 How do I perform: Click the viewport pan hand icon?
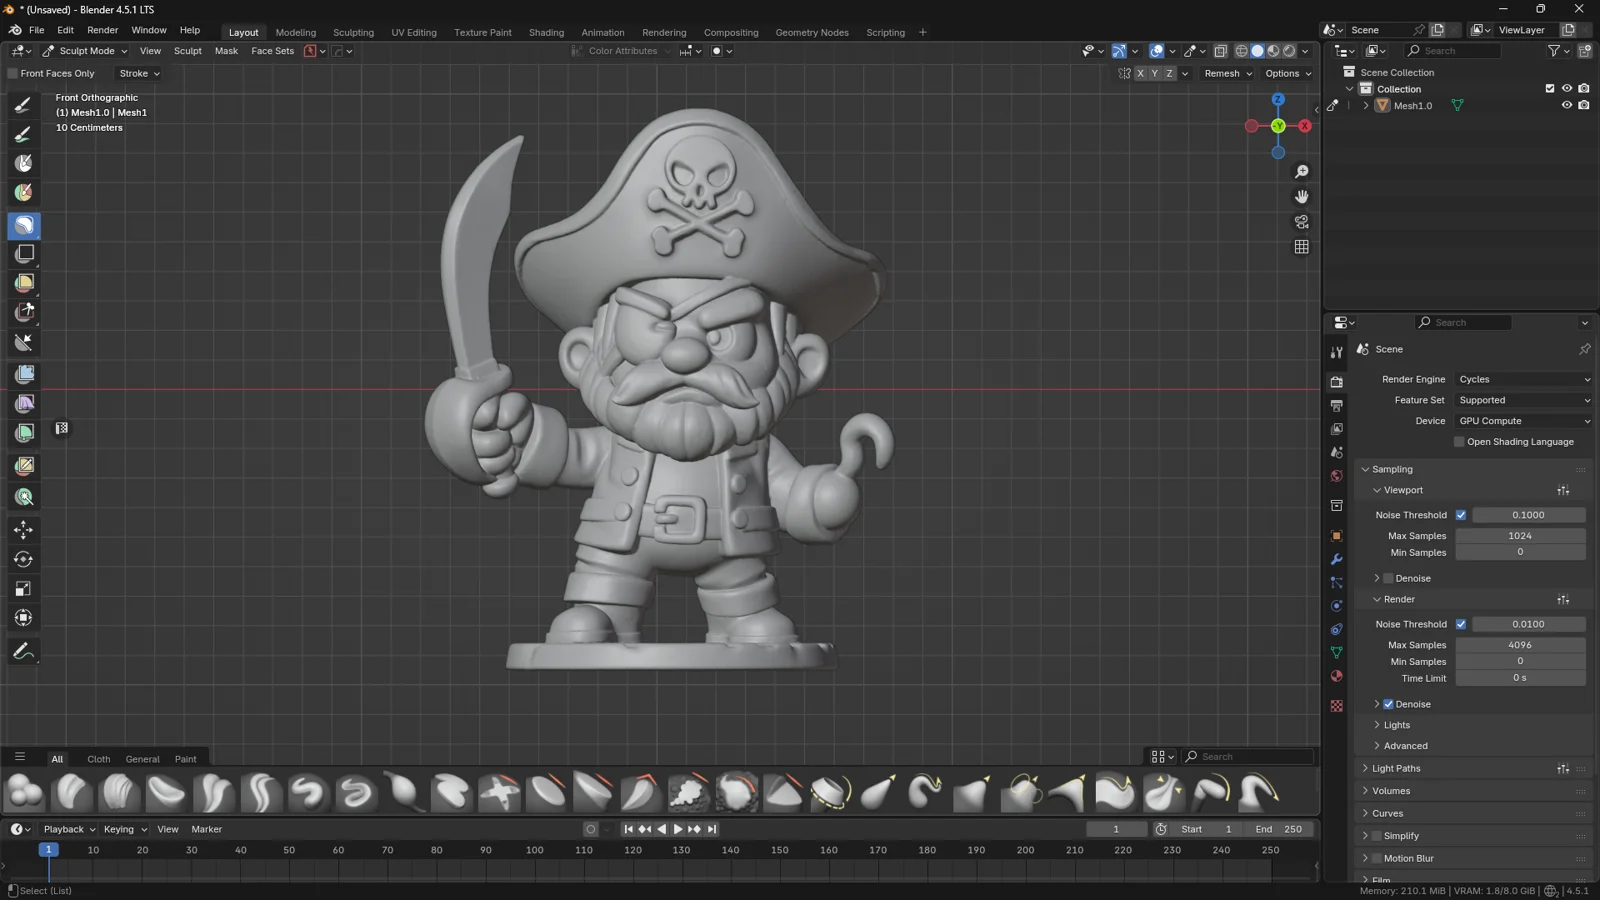[1301, 197]
